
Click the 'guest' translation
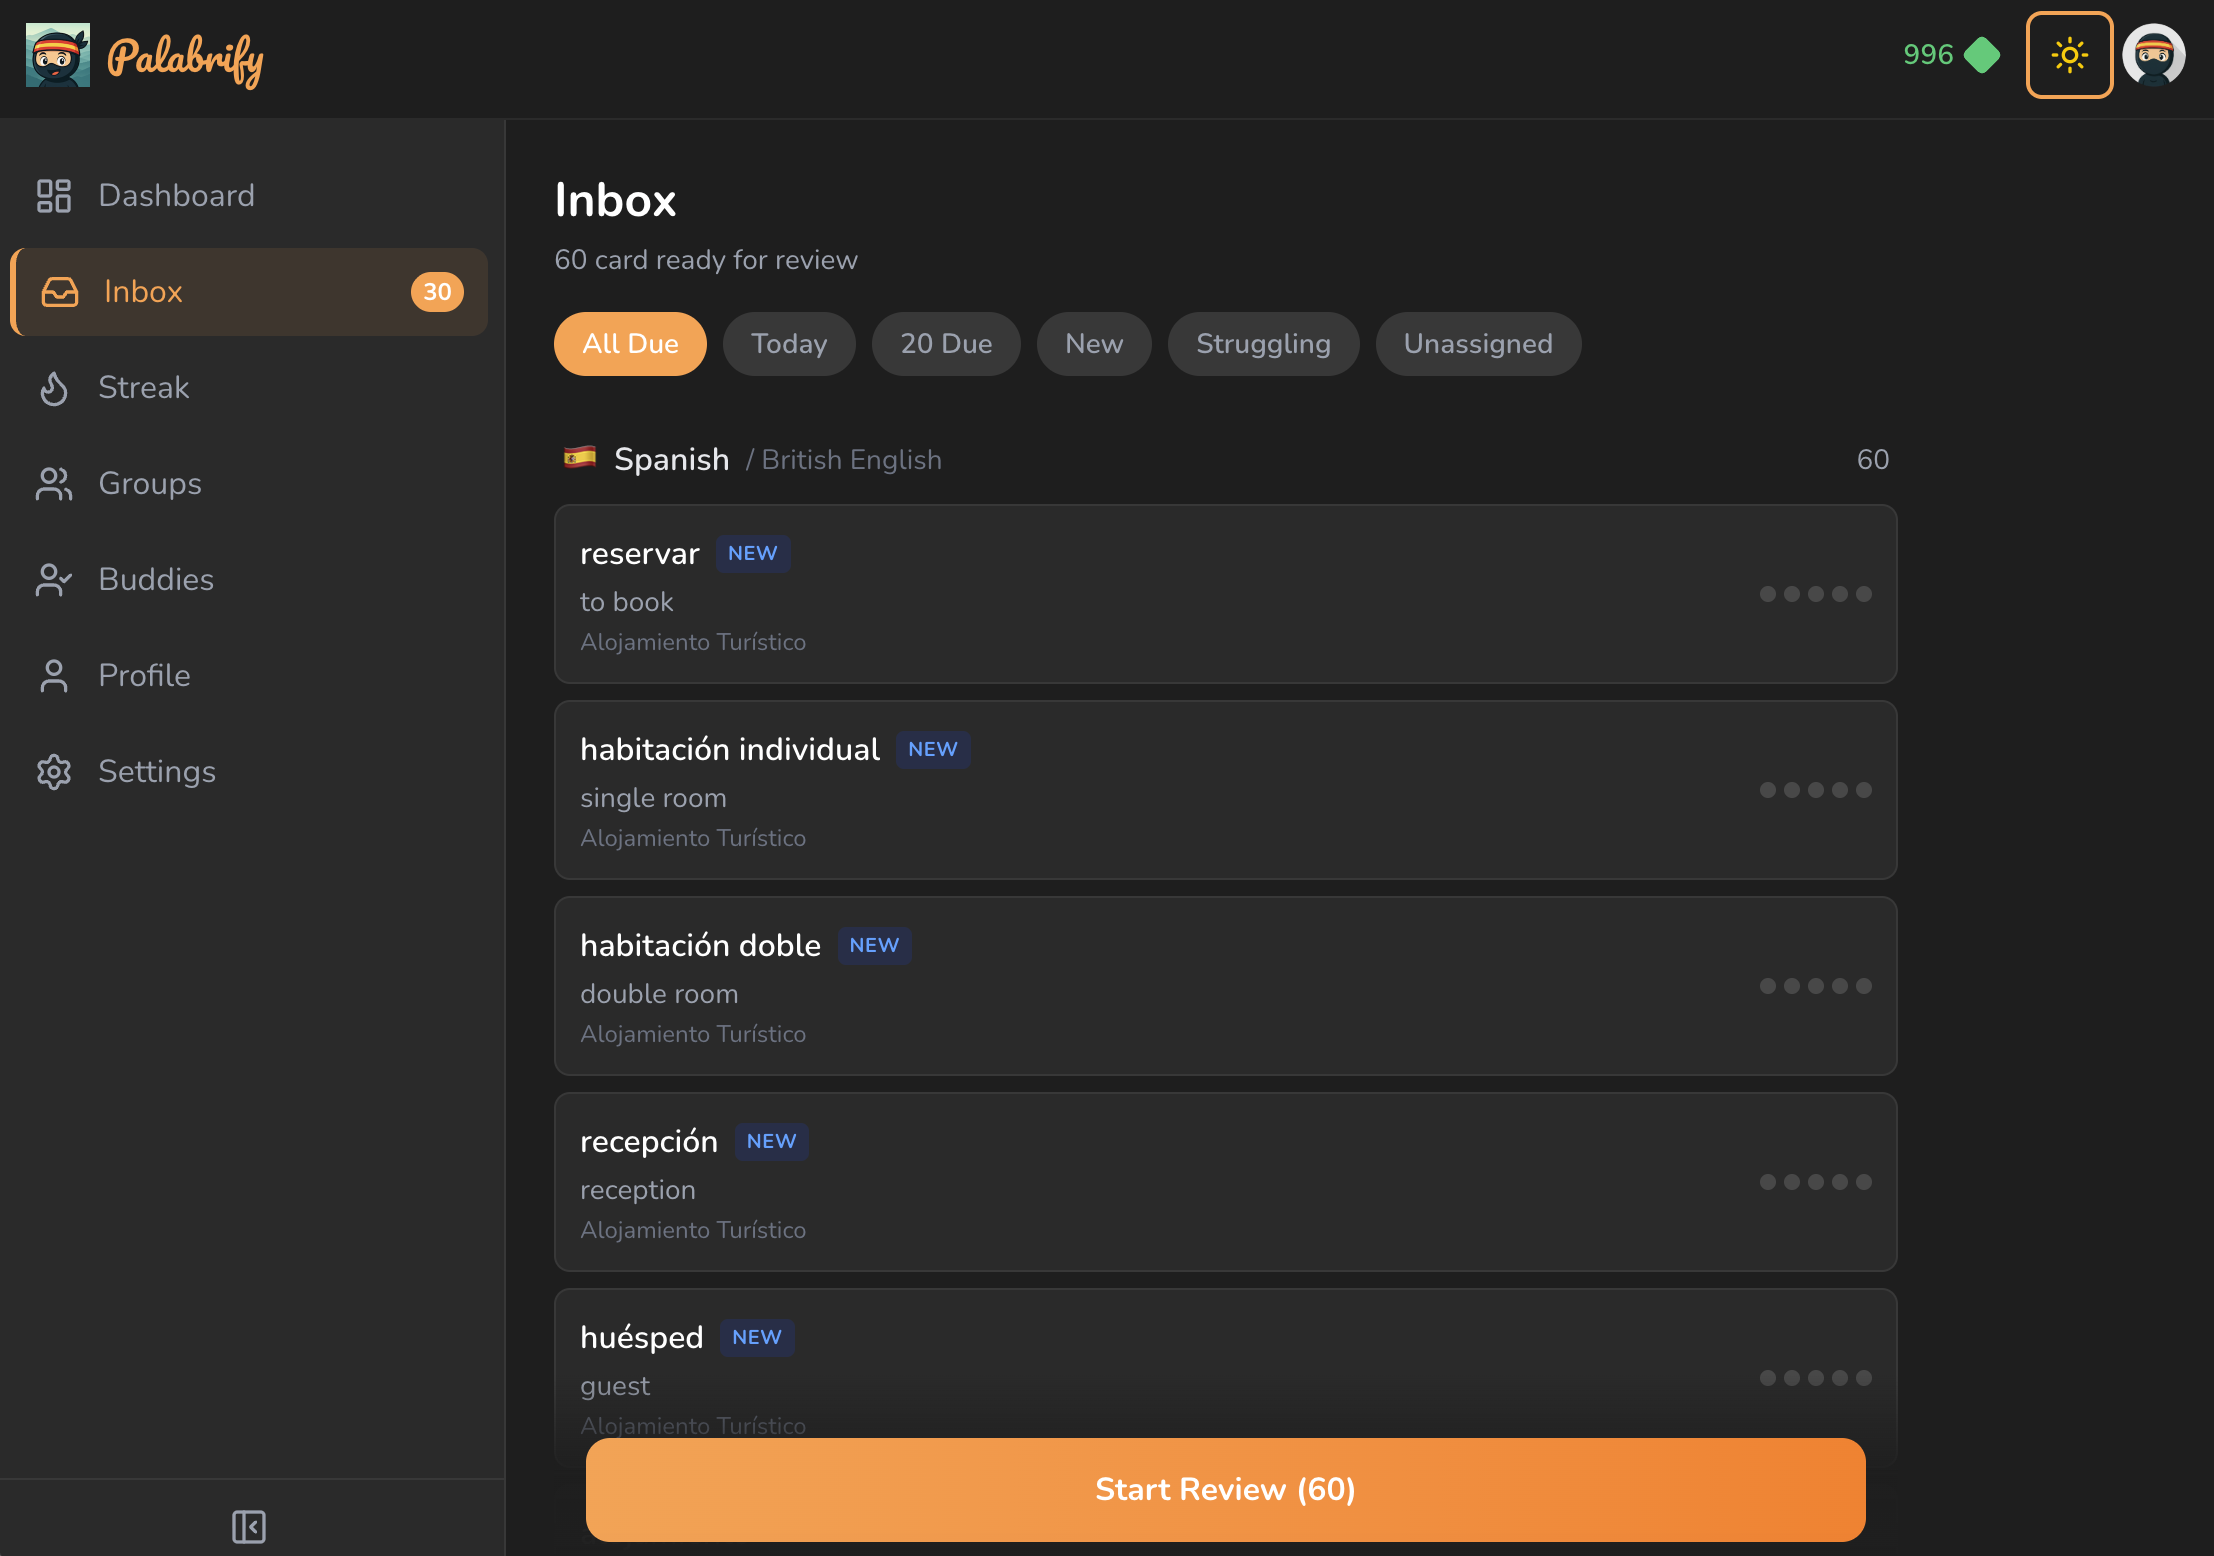(615, 1386)
